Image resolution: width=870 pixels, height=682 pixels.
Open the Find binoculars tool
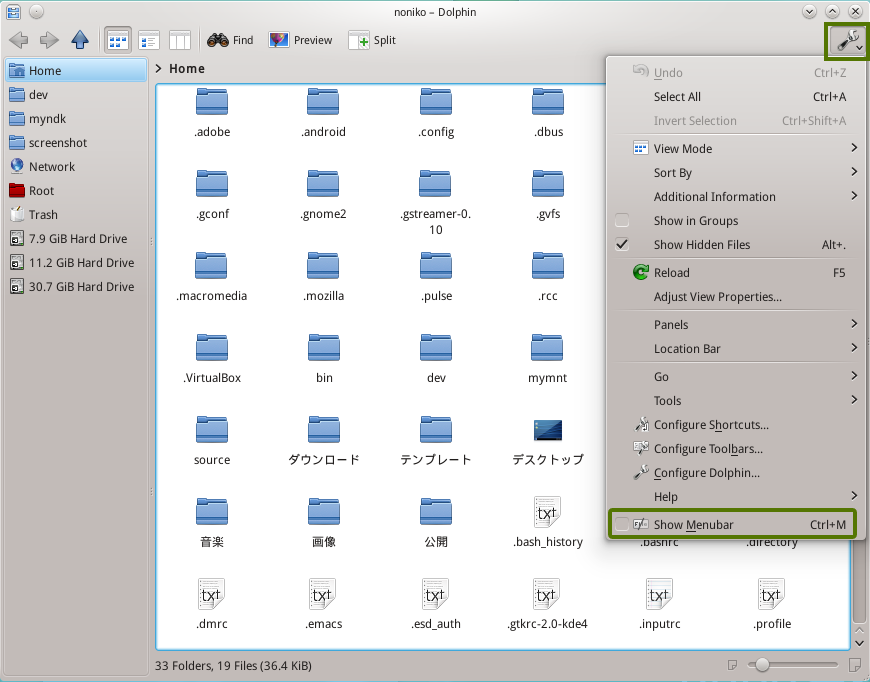[x=230, y=40]
